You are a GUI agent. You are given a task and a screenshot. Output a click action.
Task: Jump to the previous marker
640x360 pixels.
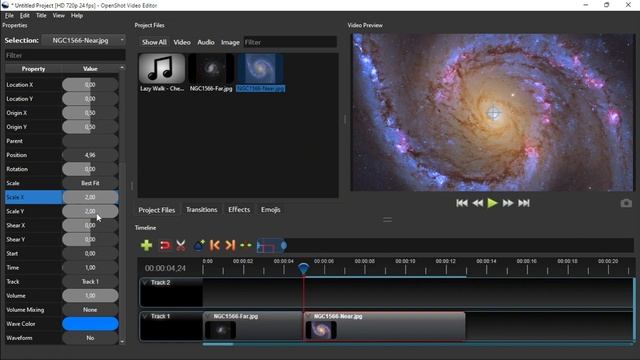point(215,245)
